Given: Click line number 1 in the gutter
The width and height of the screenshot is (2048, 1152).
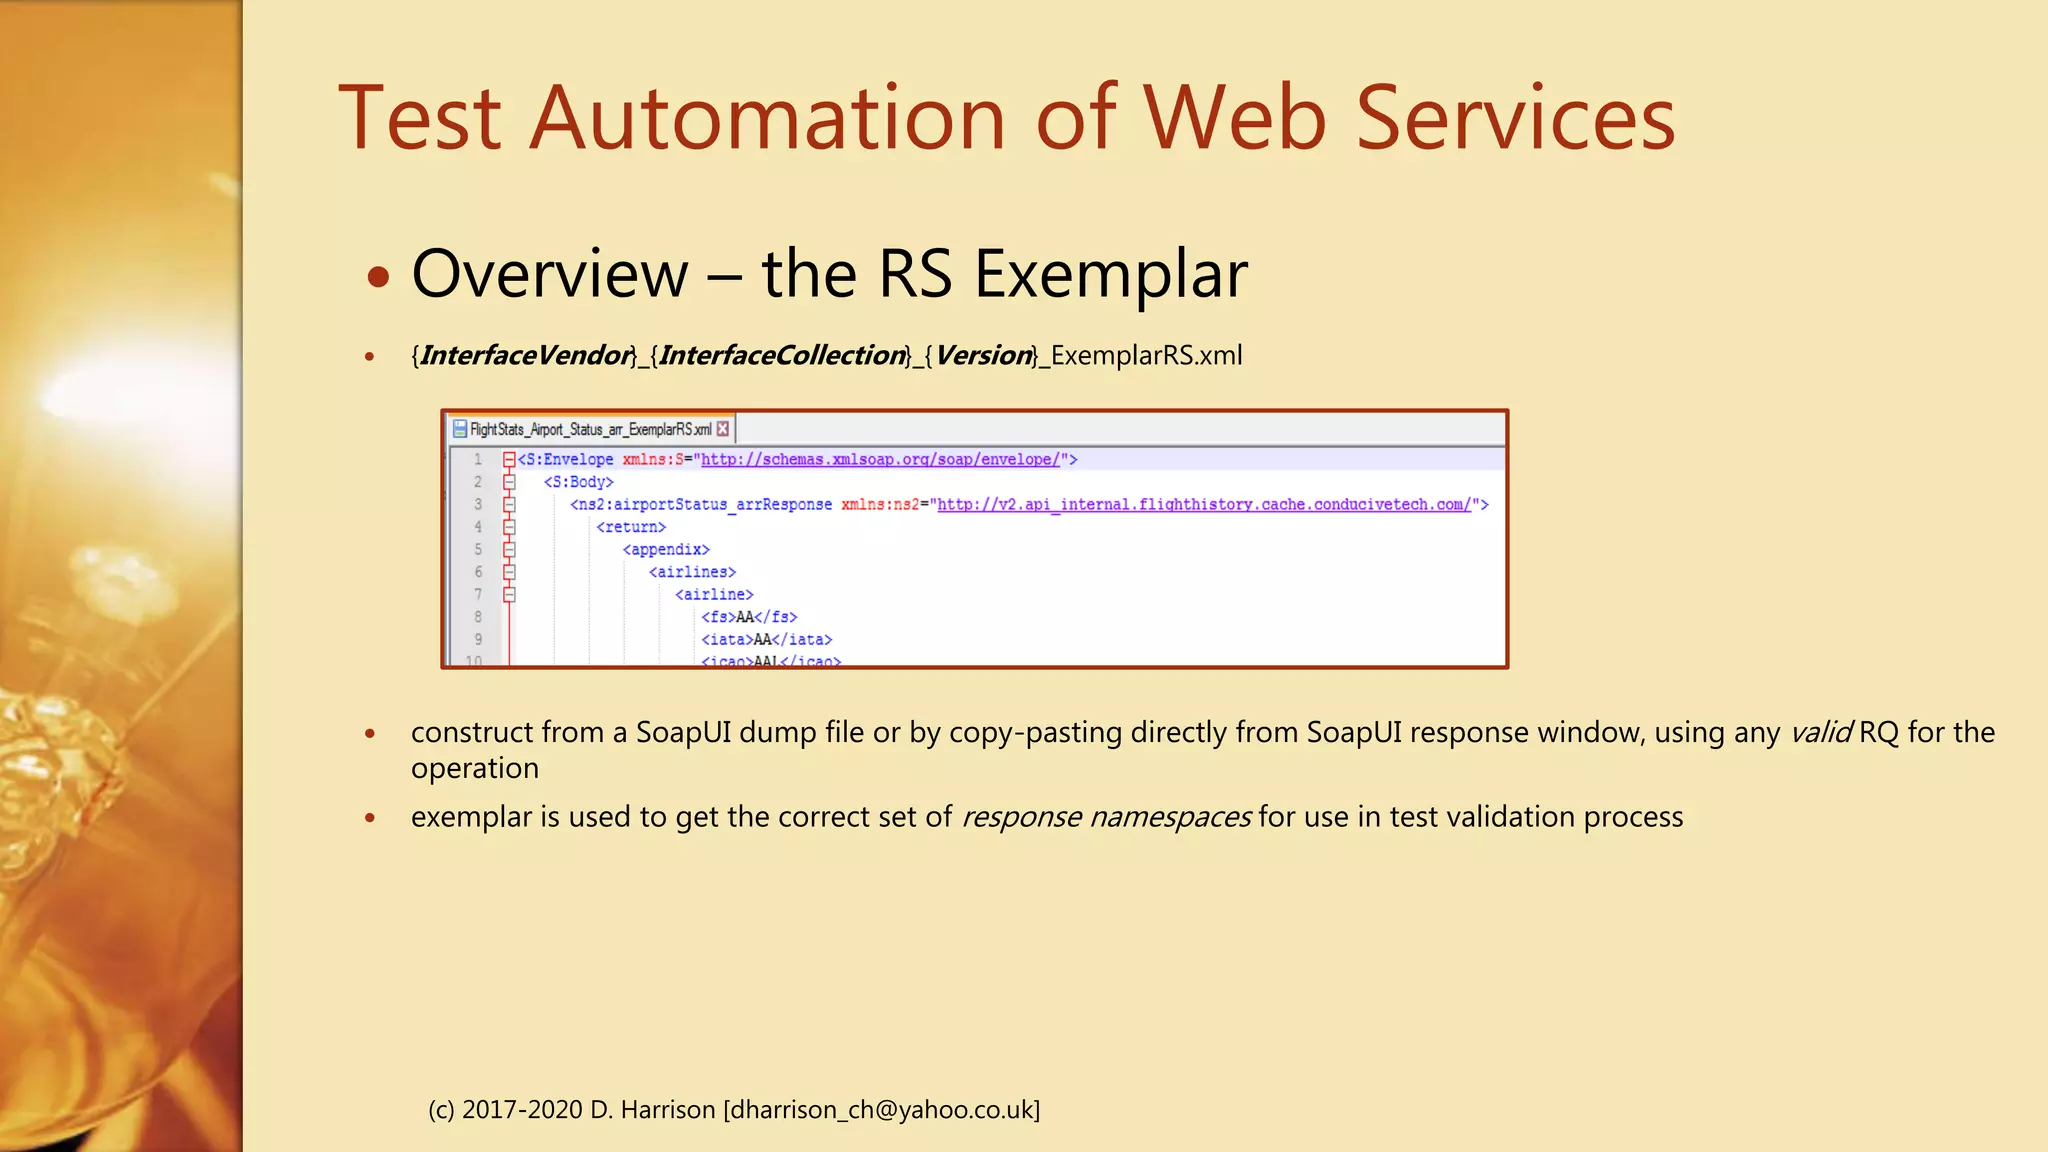Looking at the screenshot, I should point(478,459).
